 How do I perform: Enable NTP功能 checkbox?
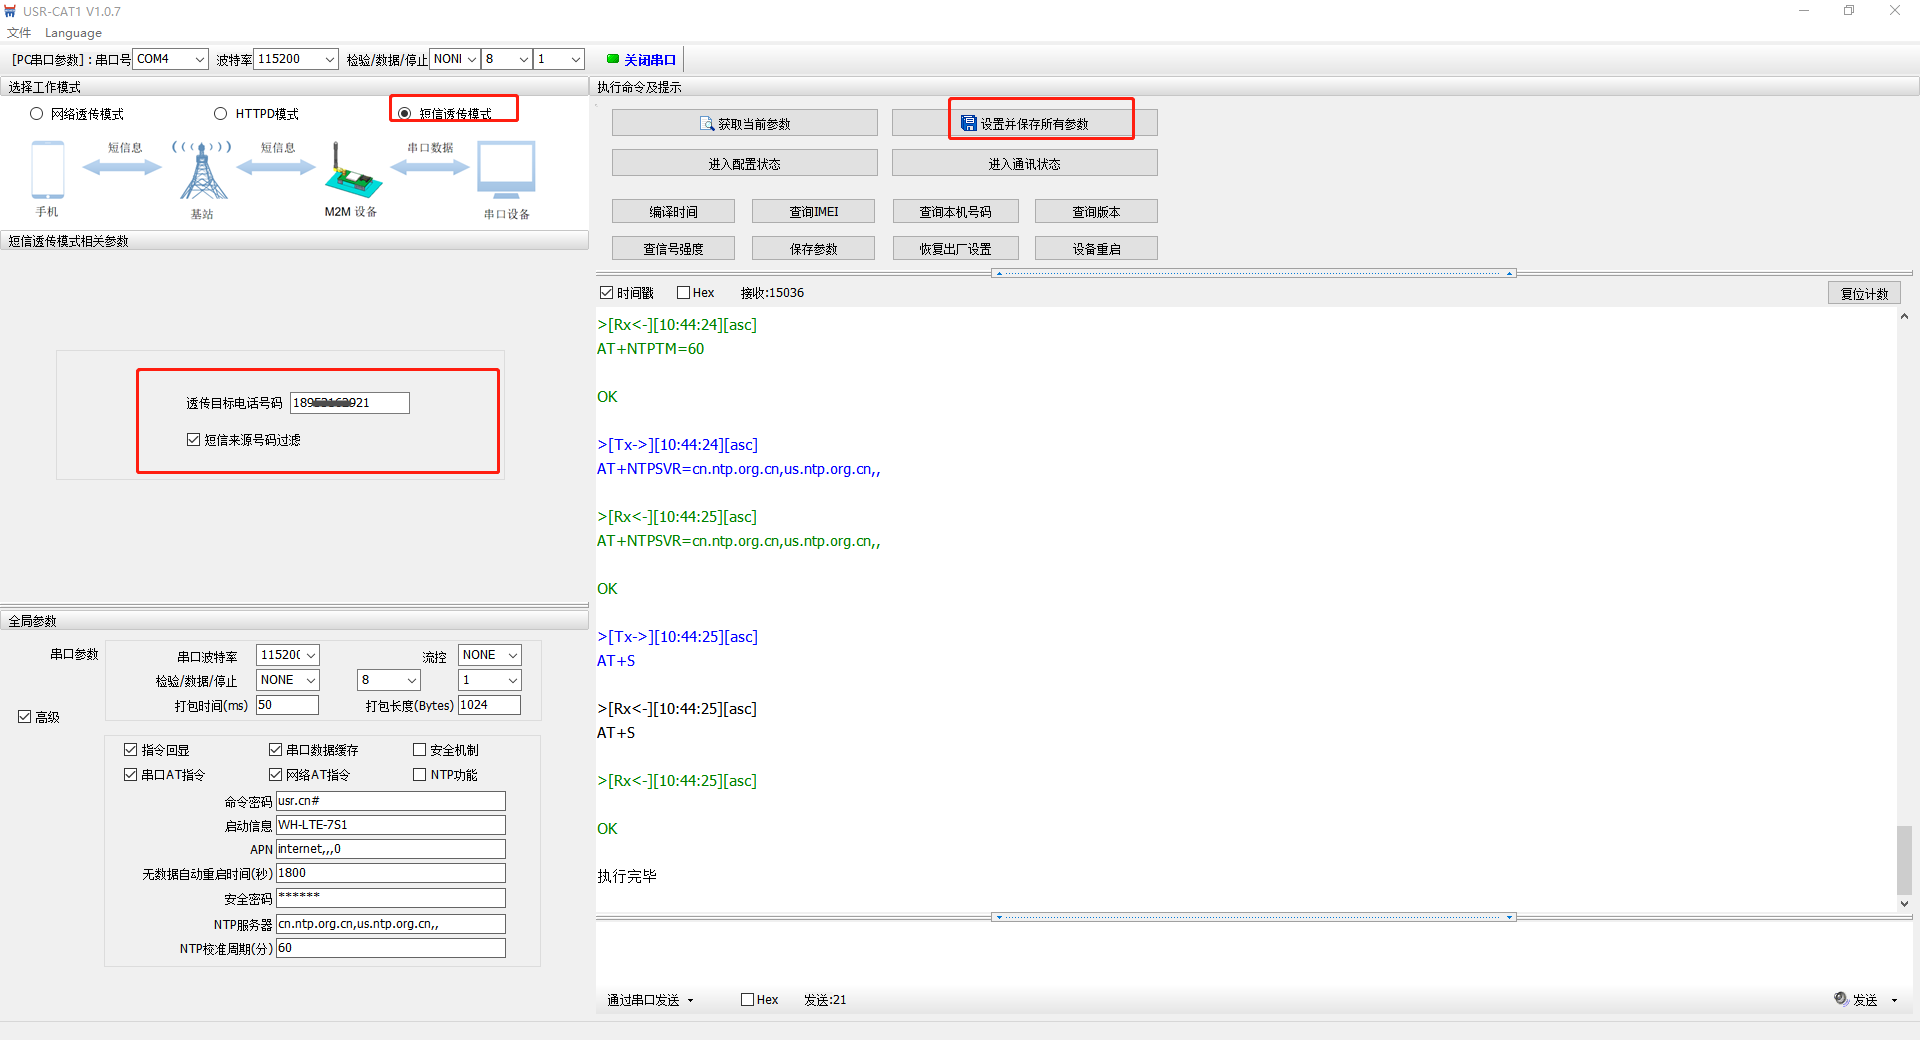click(x=420, y=775)
